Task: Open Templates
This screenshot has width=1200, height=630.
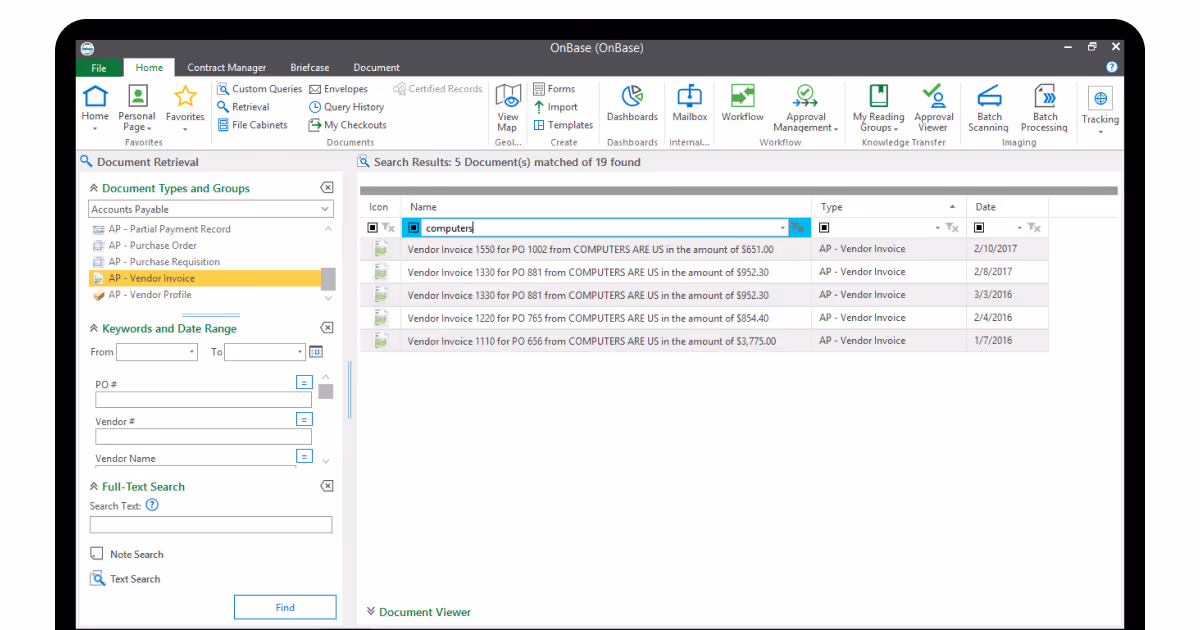Action: (x=563, y=125)
